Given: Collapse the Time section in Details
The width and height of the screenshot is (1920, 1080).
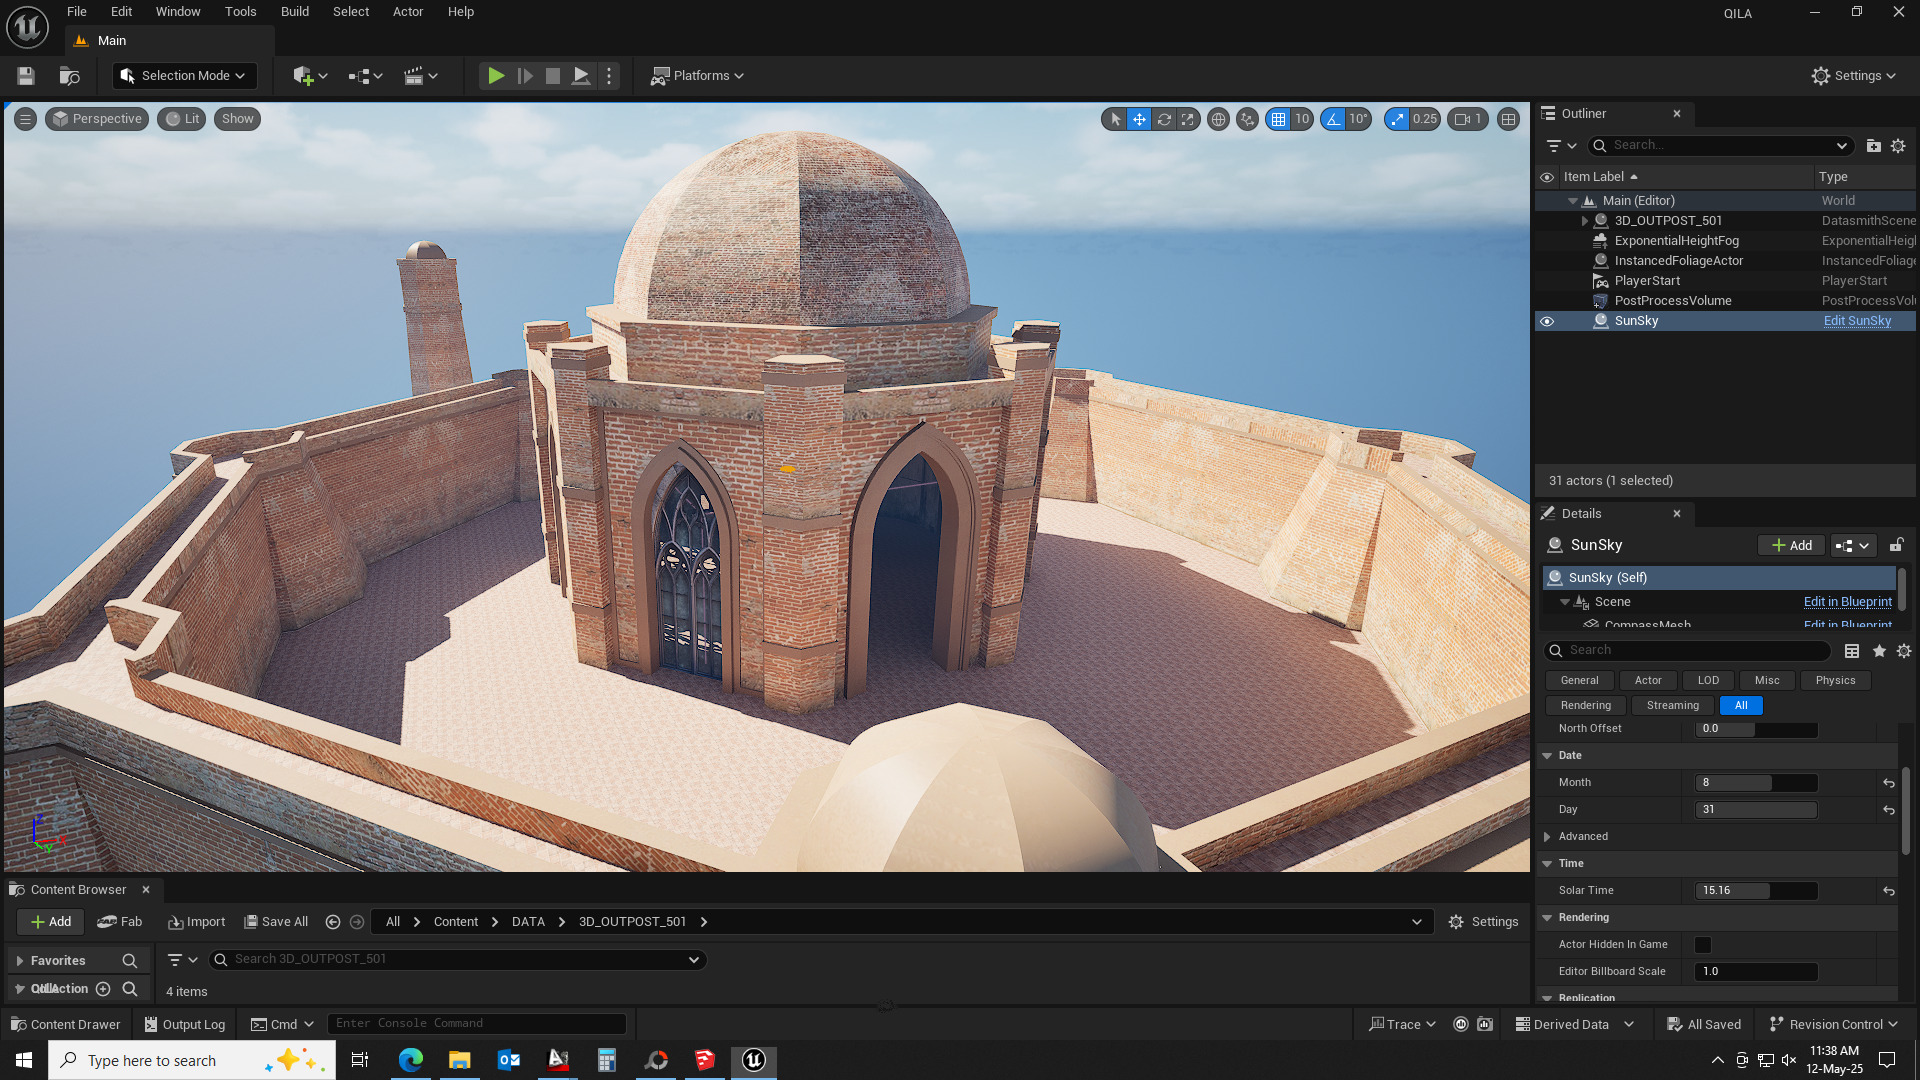Looking at the screenshot, I should (x=1547, y=864).
